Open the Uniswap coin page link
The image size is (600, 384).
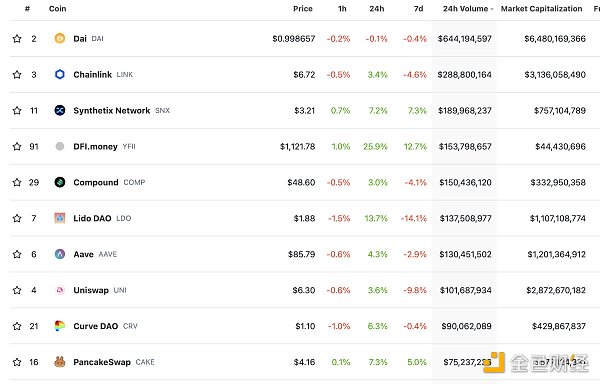click(x=91, y=290)
